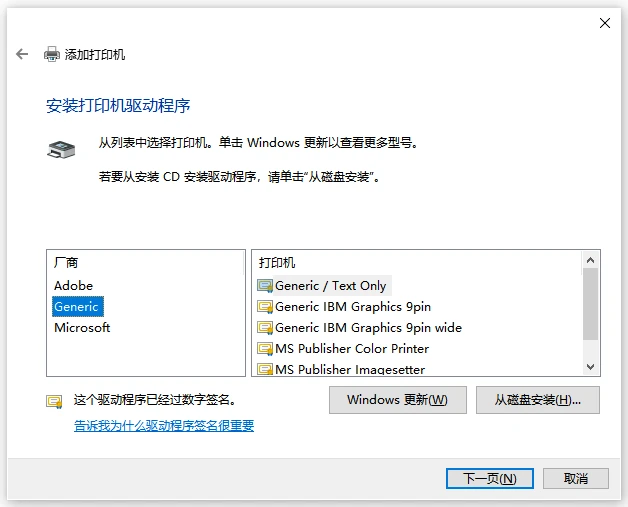Screen dimensions: 628x507
Task: Click the printer list scrollbar thumb
Action: [590, 304]
